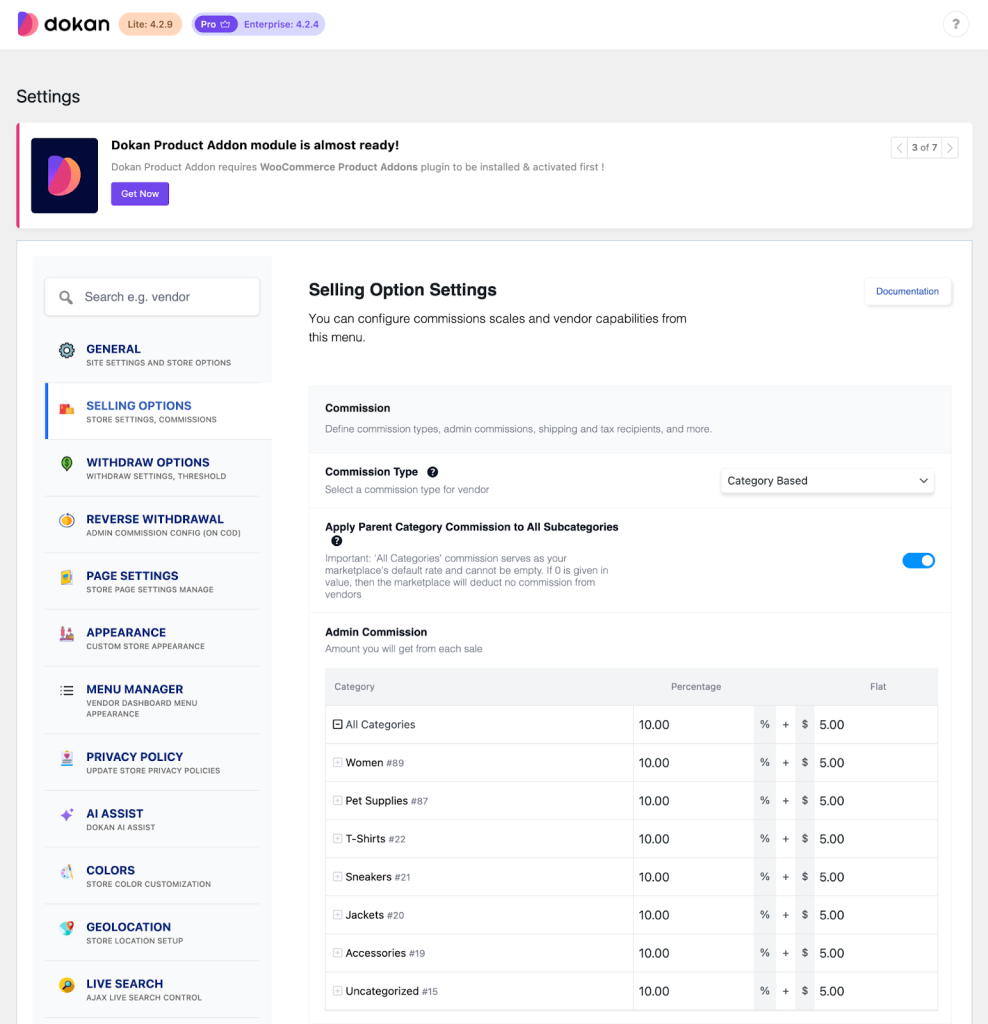Viewport: 988px width, 1024px height.
Task: Focus the Search e.g. vendor field
Action: coord(152,297)
